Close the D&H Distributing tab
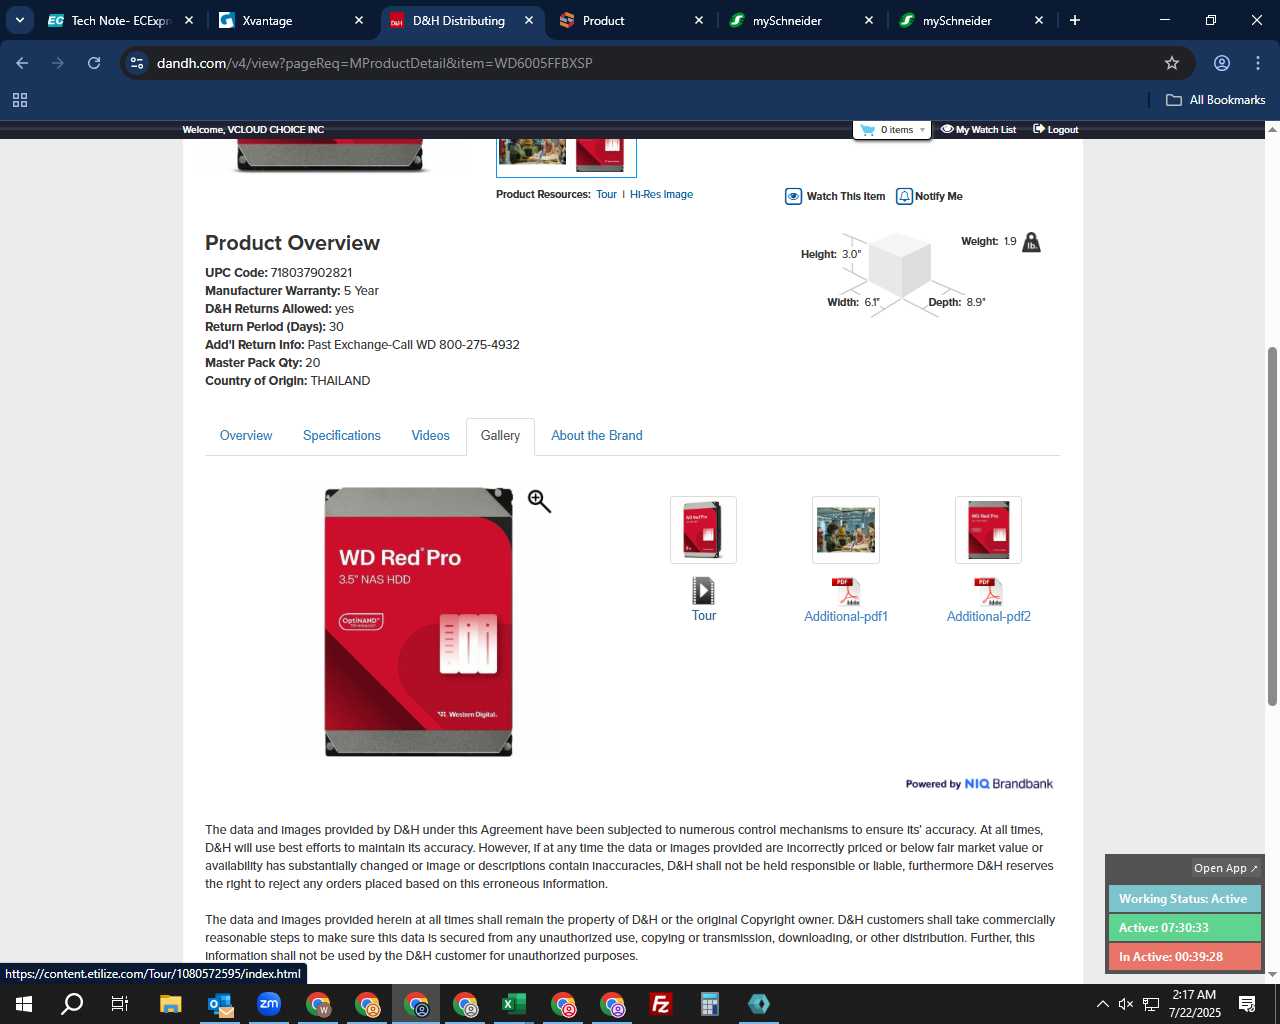Viewport: 1280px width, 1024px height. (x=529, y=20)
